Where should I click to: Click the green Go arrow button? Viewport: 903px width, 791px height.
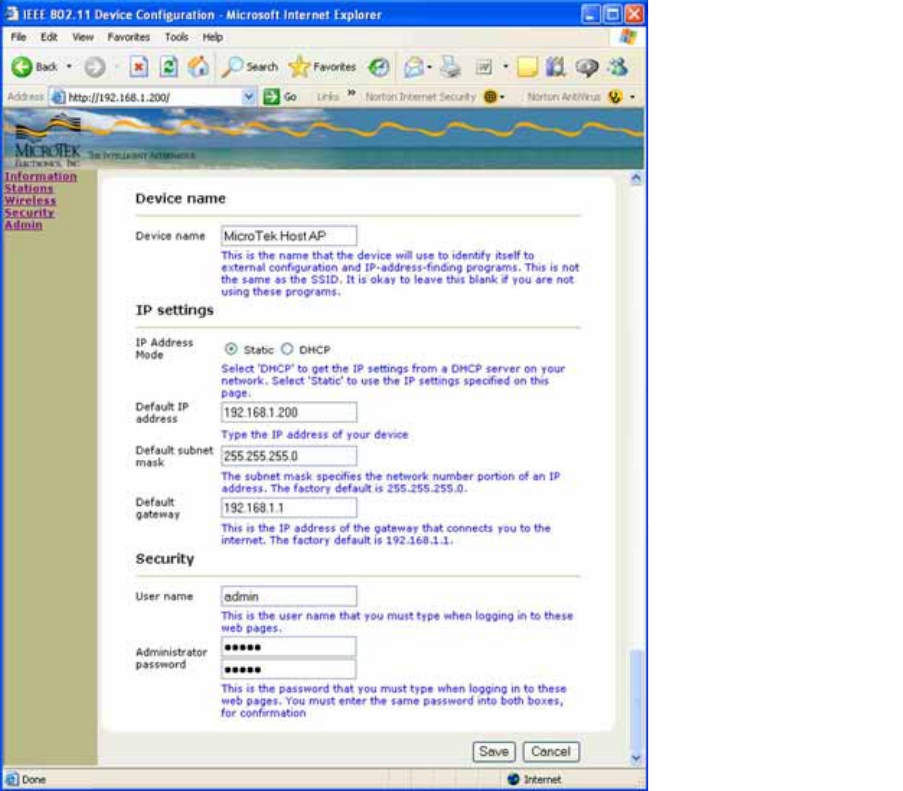pos(271,97)
